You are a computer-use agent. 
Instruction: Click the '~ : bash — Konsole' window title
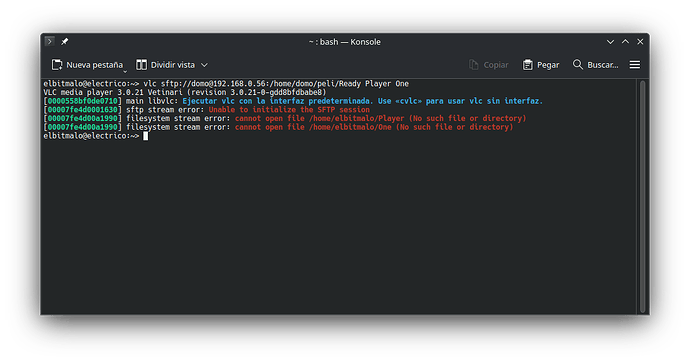tap(345, 42)
